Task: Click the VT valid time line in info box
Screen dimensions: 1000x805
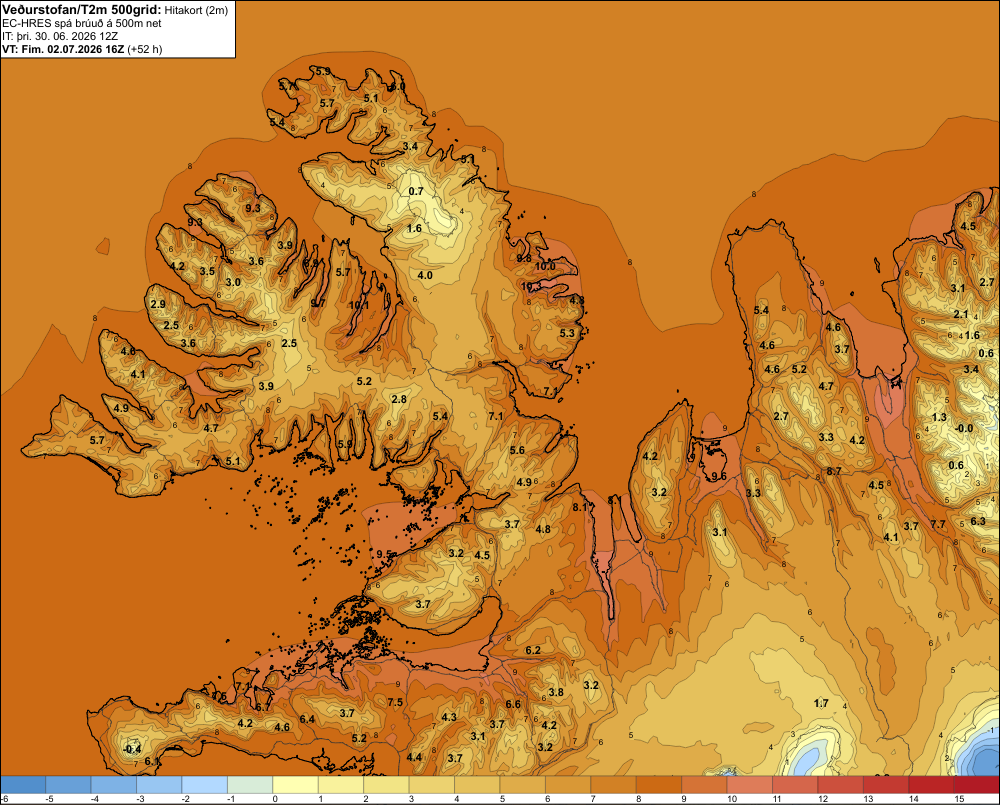Action: [82, 49]
